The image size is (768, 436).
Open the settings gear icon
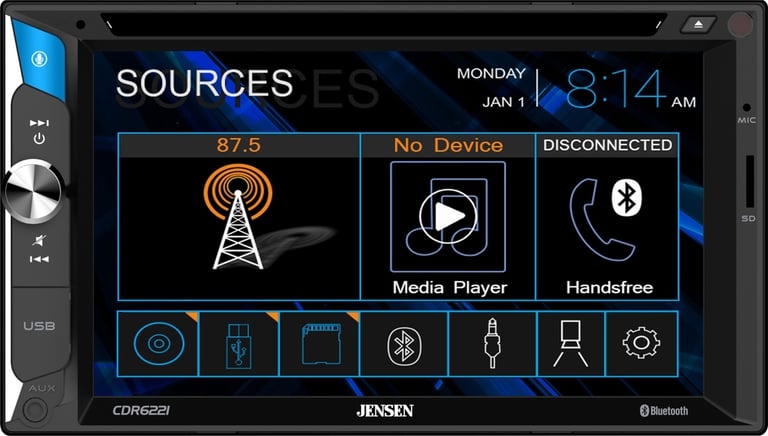(x=641, y=342)
